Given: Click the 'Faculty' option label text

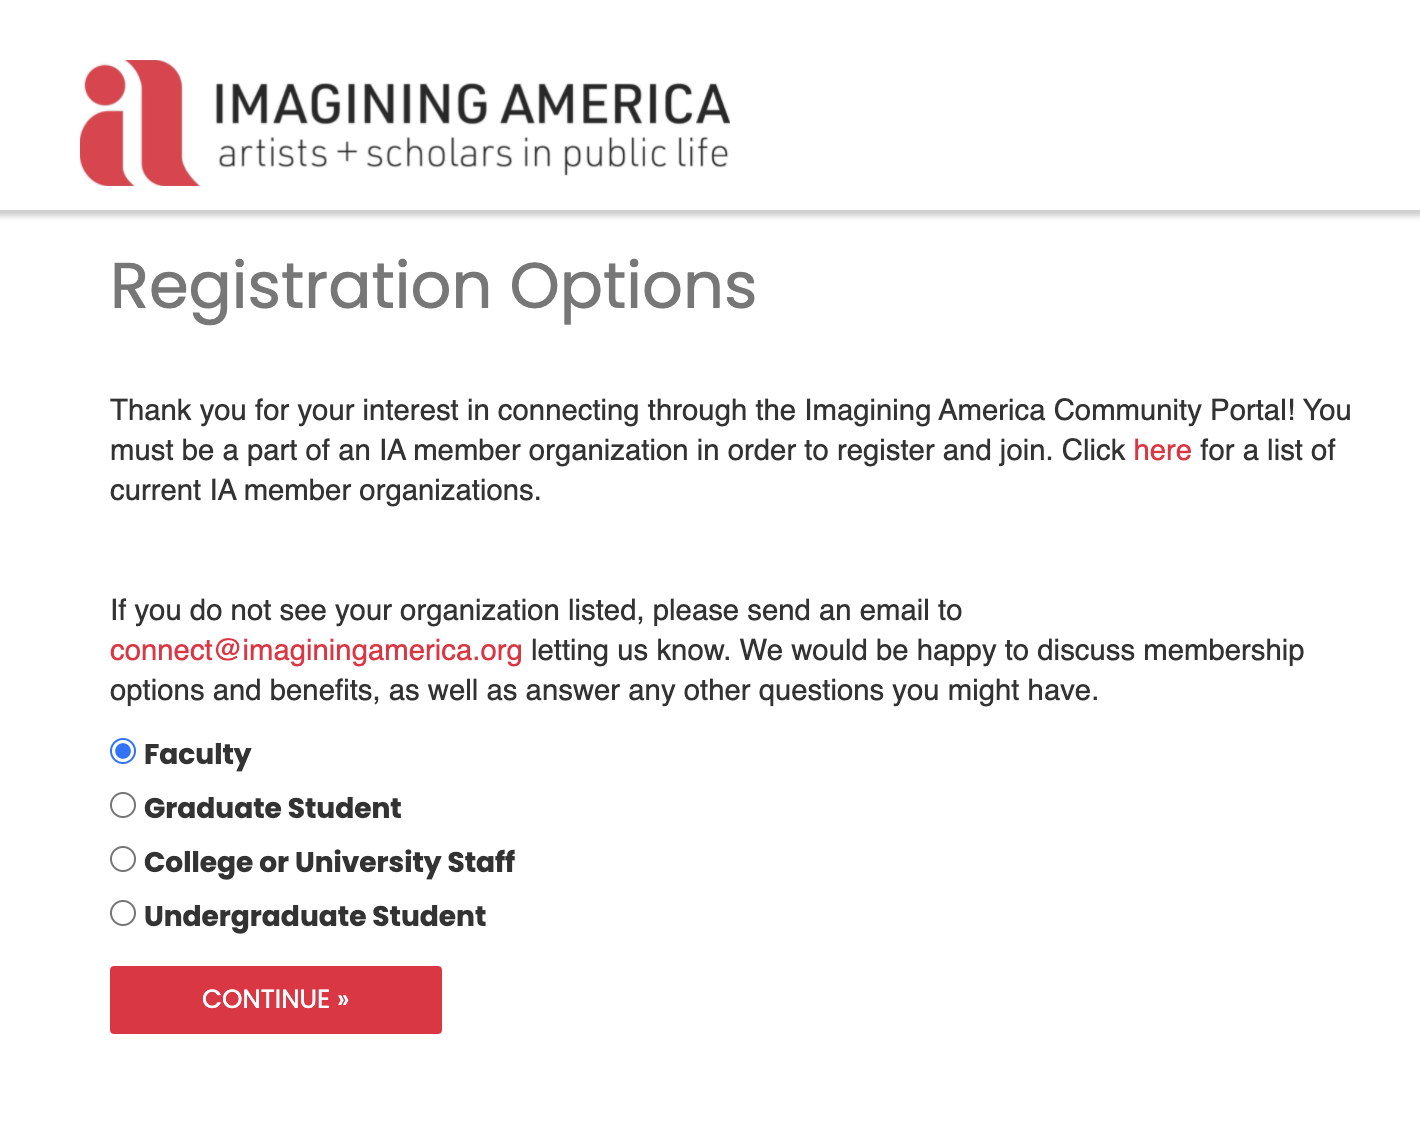Looking at the screenshot, I should click(197, 754).
